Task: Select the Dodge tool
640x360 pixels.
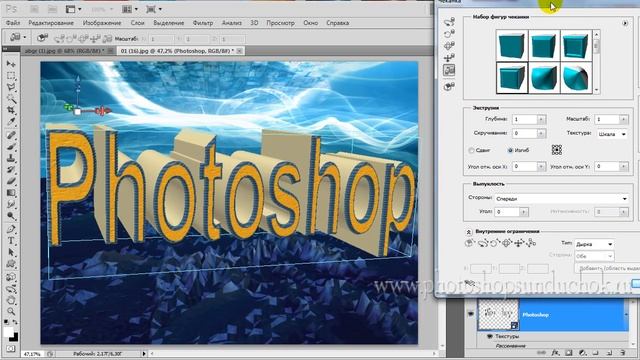Action: click(11, 216)
